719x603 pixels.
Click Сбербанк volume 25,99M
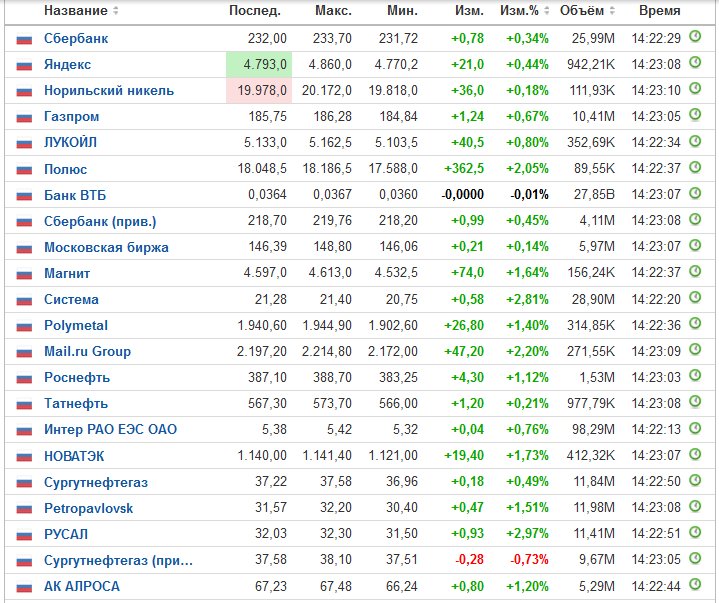(x=593, y=38)
